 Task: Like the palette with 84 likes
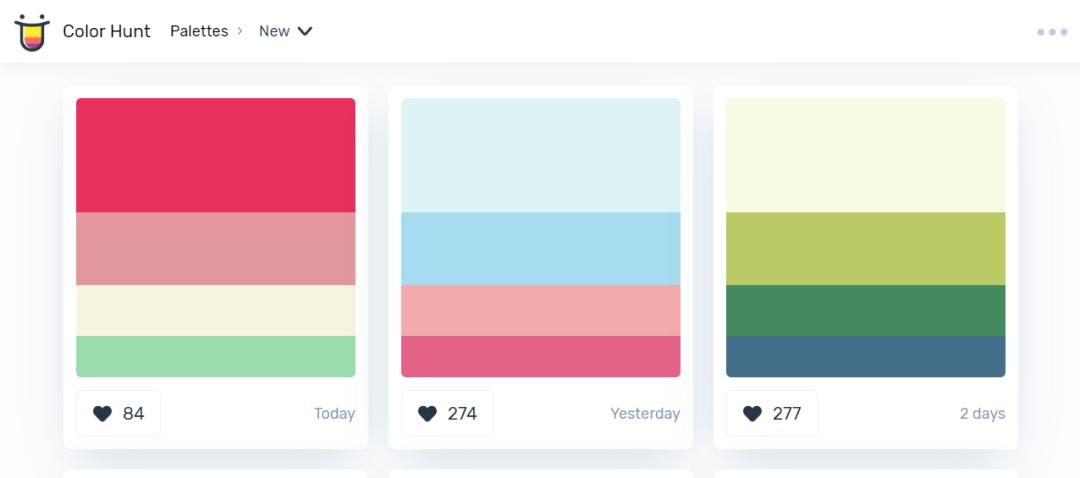point(118,413)
